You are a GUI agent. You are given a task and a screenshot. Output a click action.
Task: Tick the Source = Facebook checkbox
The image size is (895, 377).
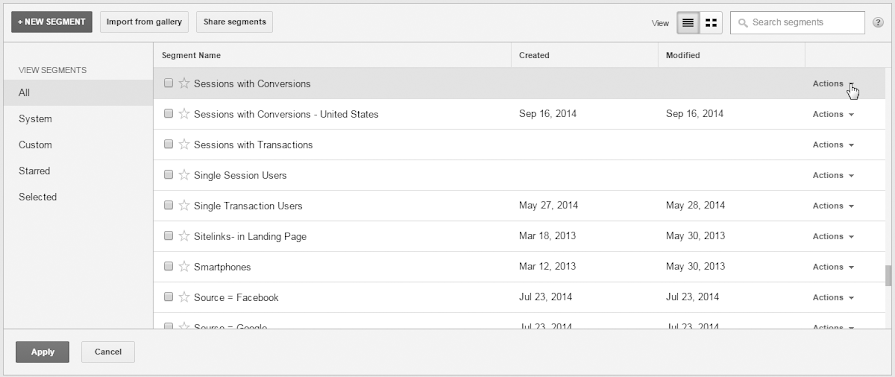(x=168, y=297)
